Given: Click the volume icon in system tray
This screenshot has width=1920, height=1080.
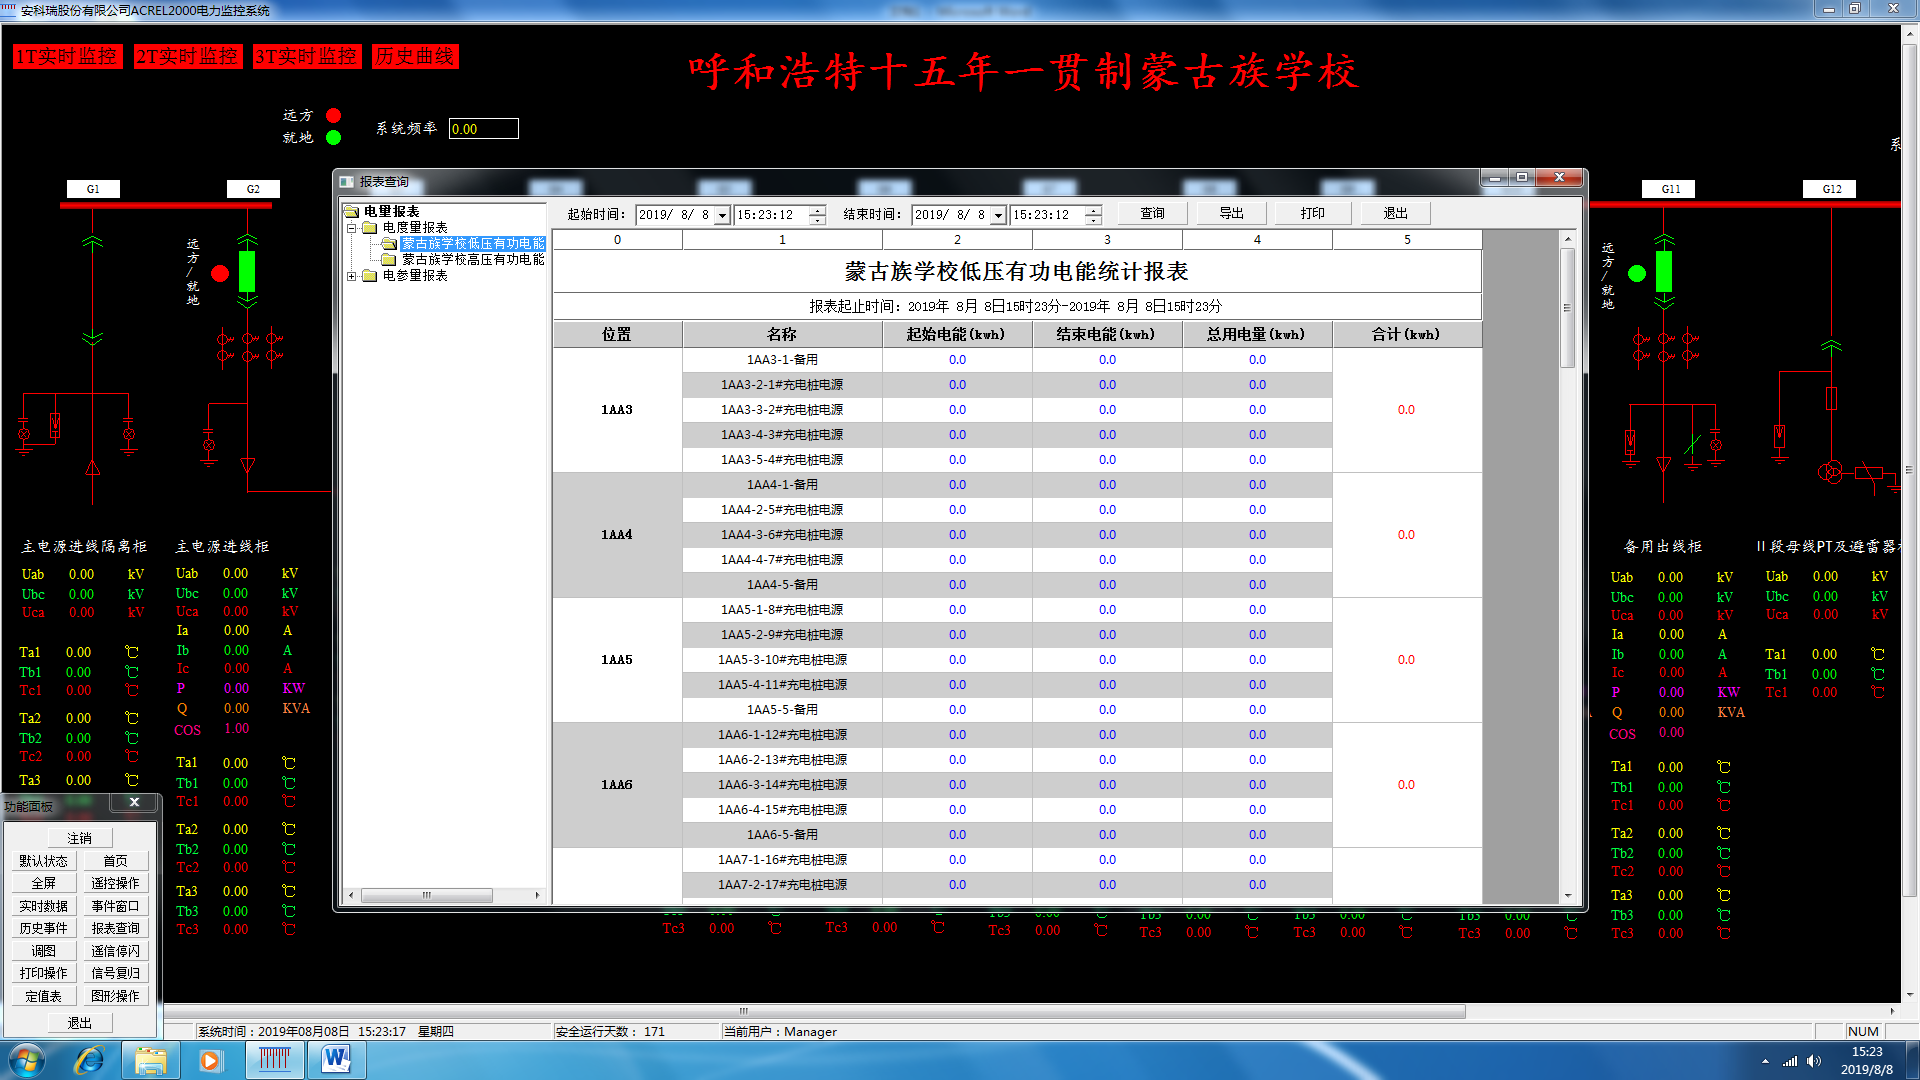Looking at the screenshot, I should coord(1814,1061).
